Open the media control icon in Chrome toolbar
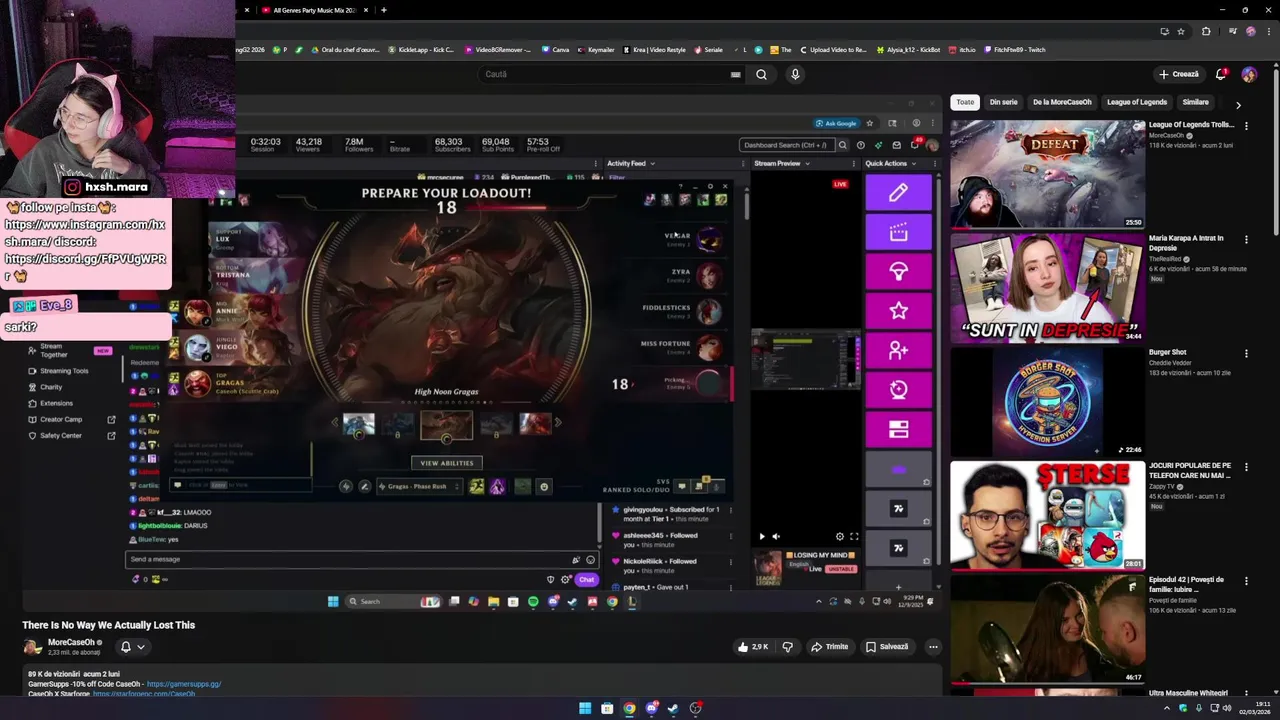 [1233, 31]
